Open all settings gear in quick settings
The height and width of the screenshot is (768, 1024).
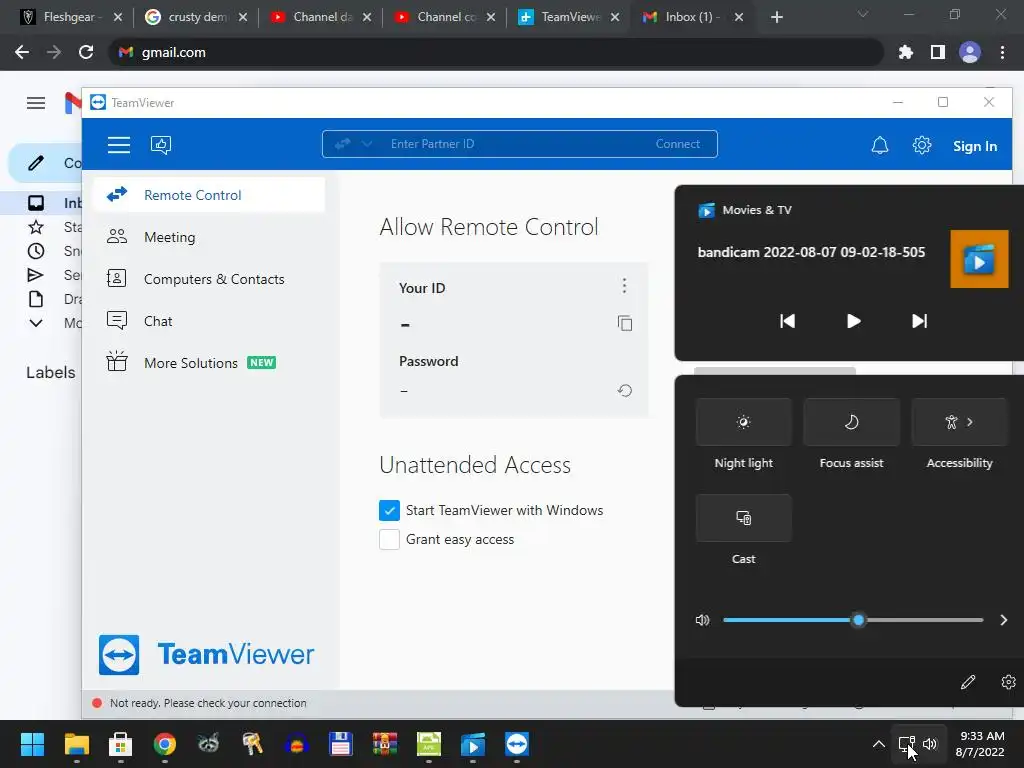click(x=1008, y=682)
